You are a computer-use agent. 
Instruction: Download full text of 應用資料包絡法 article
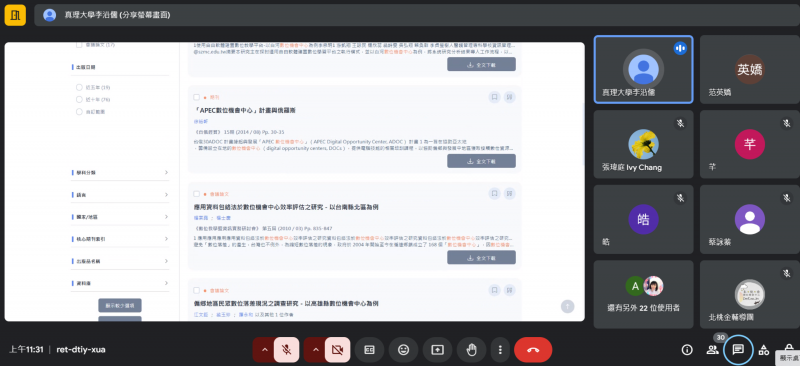[481, 257]
